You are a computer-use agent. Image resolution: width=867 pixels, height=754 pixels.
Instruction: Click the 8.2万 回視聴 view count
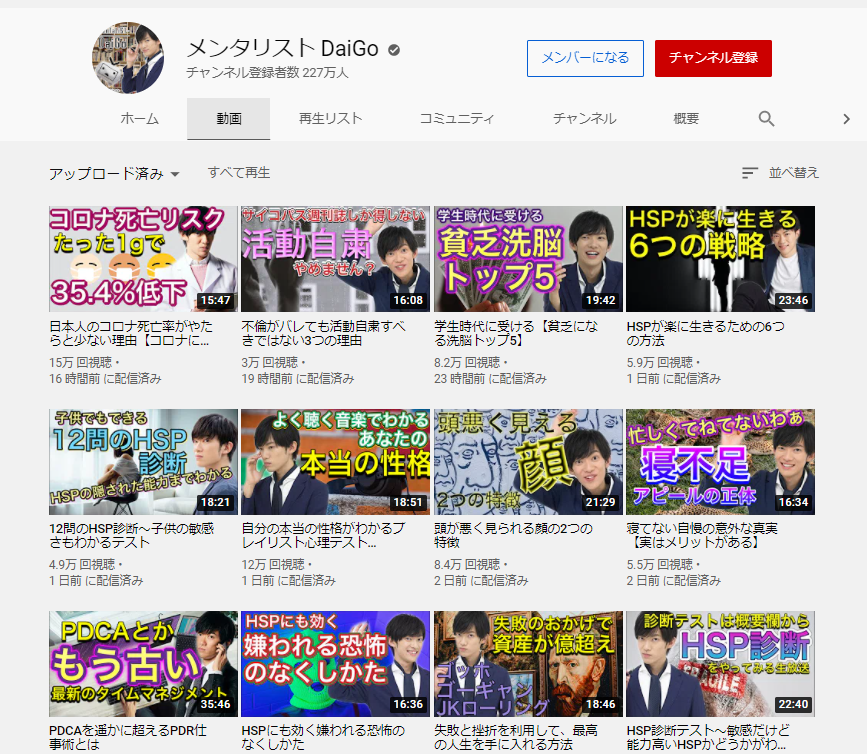coord(467,363)
